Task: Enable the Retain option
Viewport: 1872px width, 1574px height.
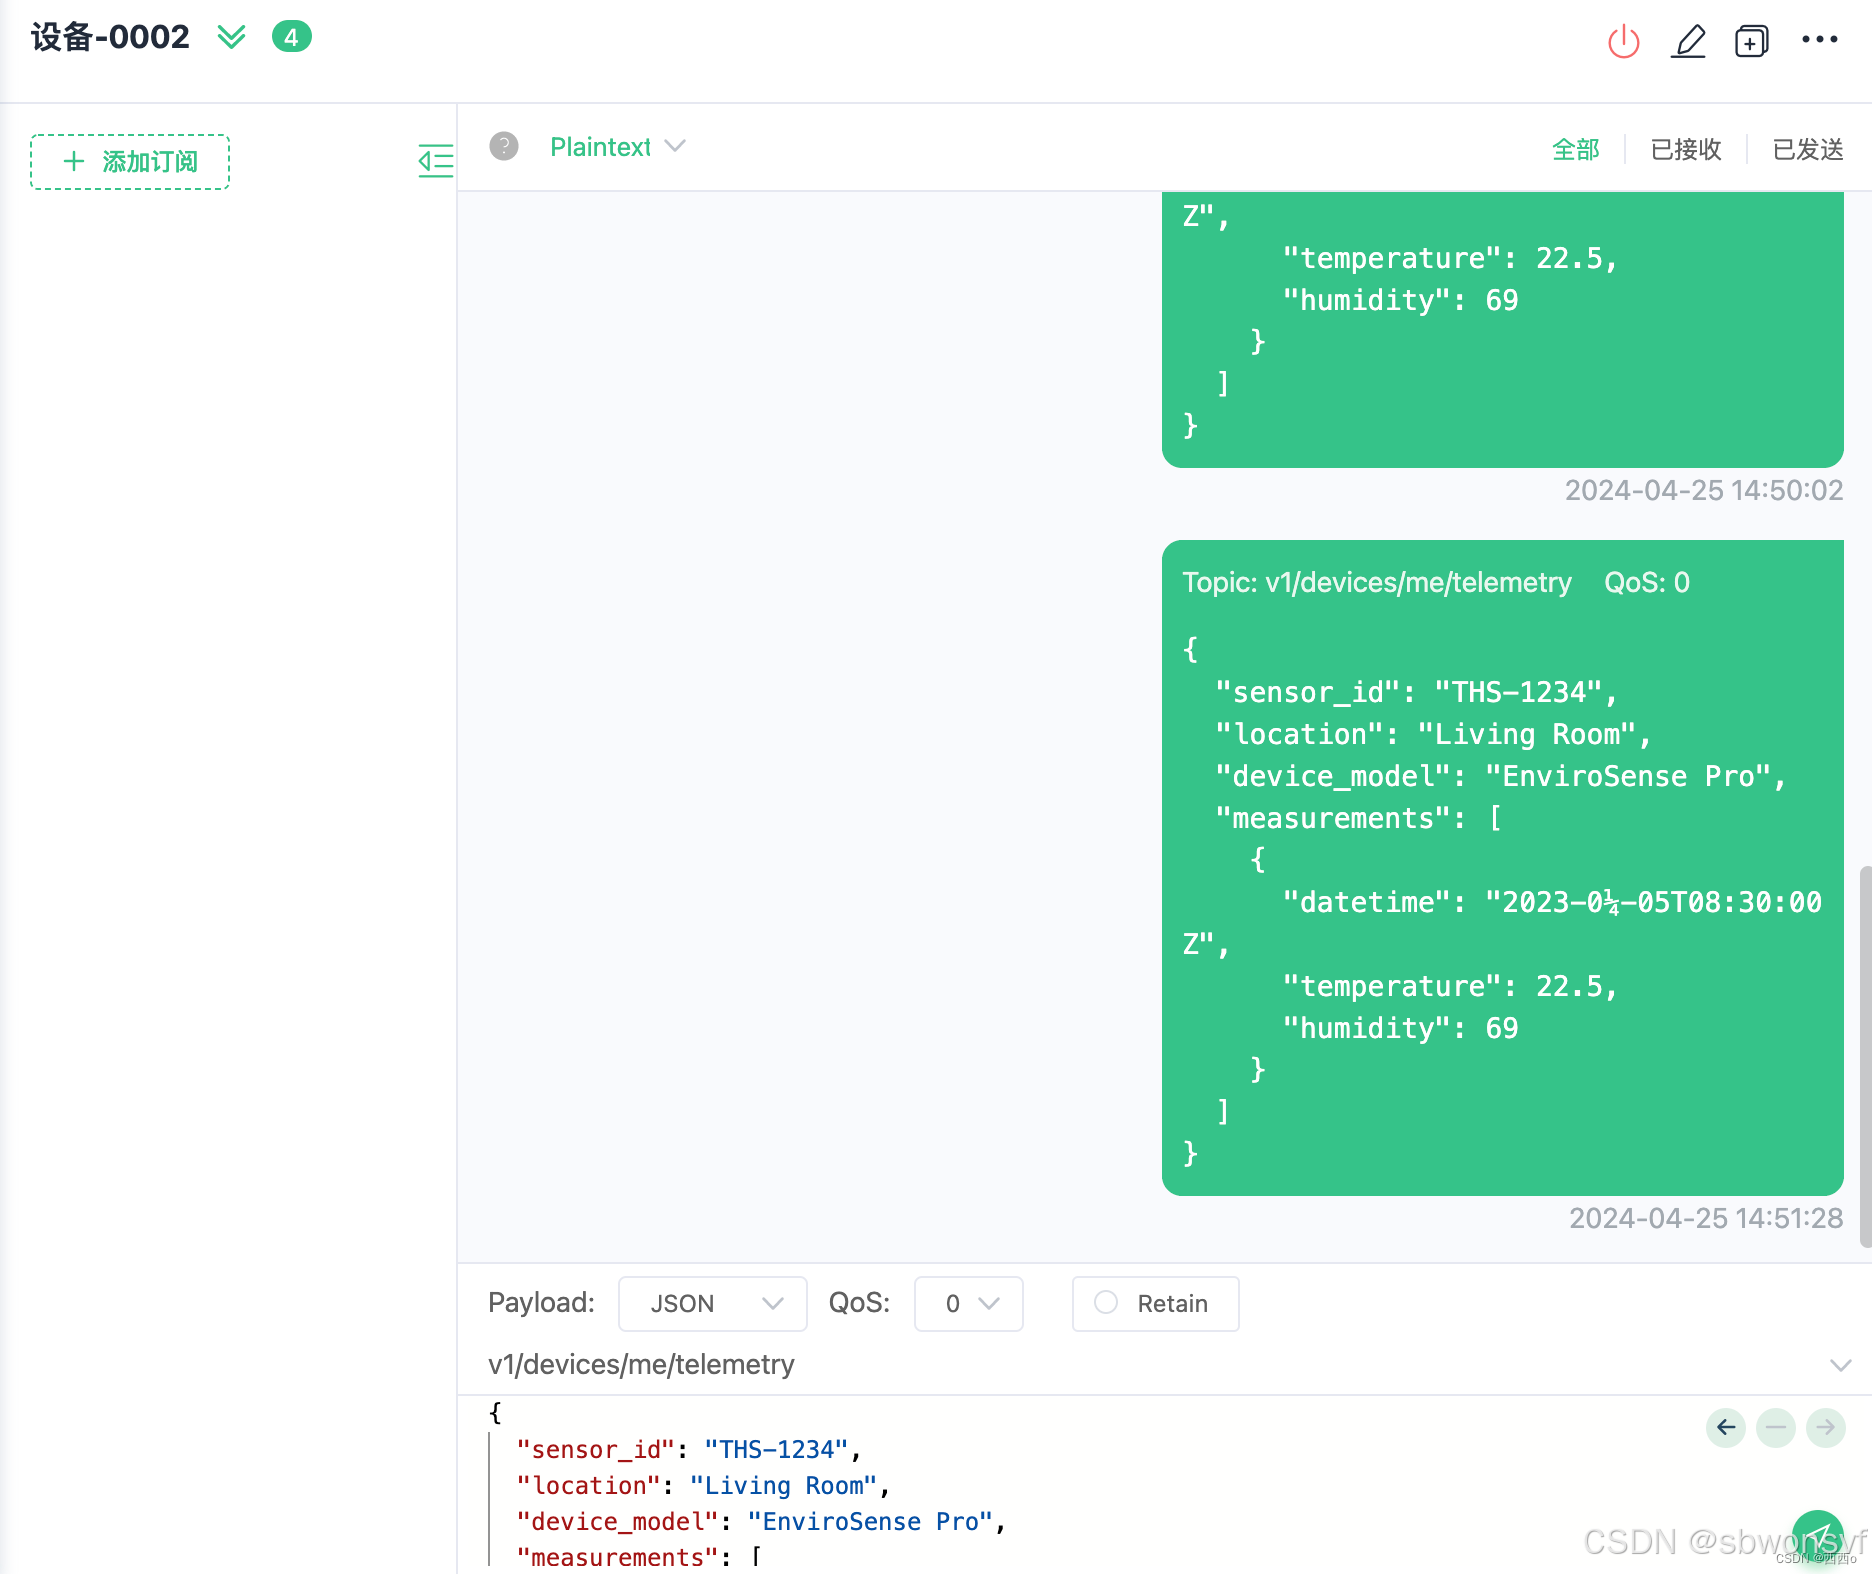Action: point(1106,1303)
